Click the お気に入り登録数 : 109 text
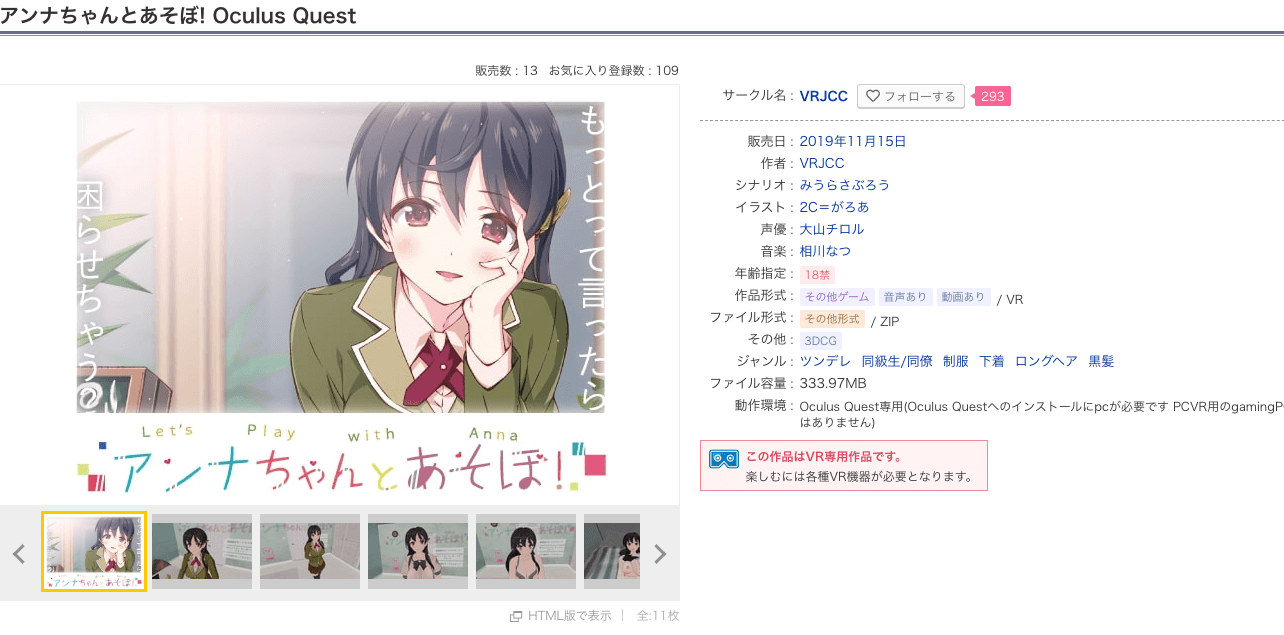Image resolution: width=1284 pixels, height=635 pixels. (614, 71)
